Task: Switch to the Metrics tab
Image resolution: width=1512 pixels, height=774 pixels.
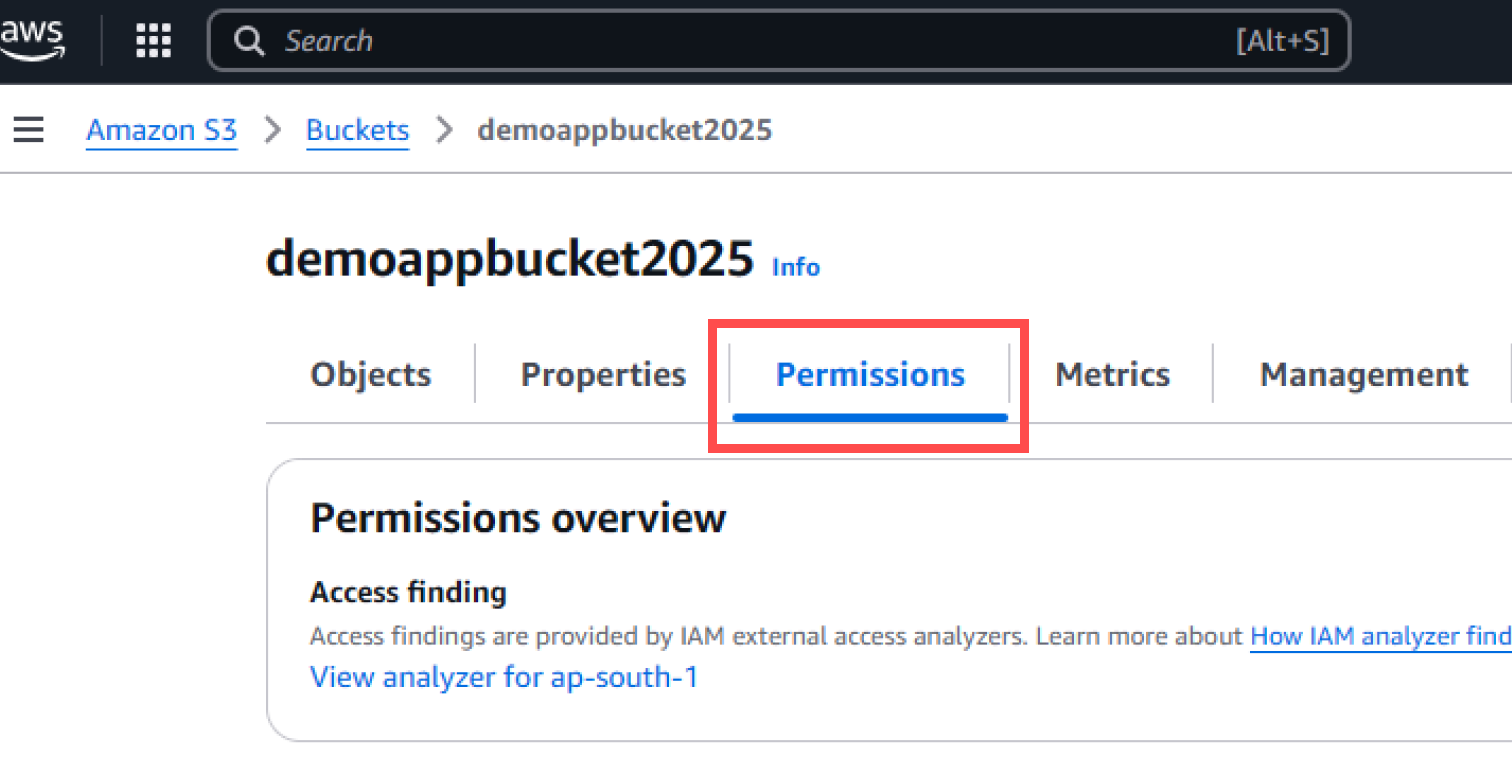Action: 1112,375
